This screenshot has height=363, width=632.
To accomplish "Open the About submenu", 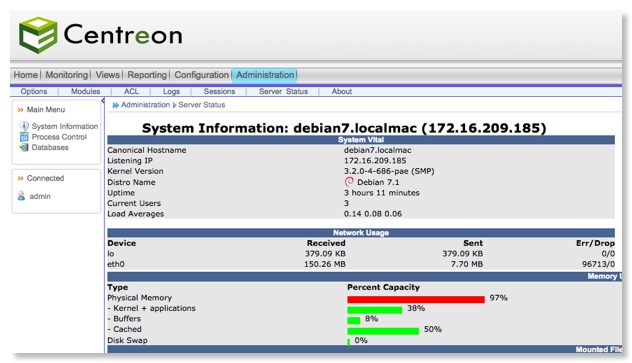I will pyautogui.click(x=342, y=91).
